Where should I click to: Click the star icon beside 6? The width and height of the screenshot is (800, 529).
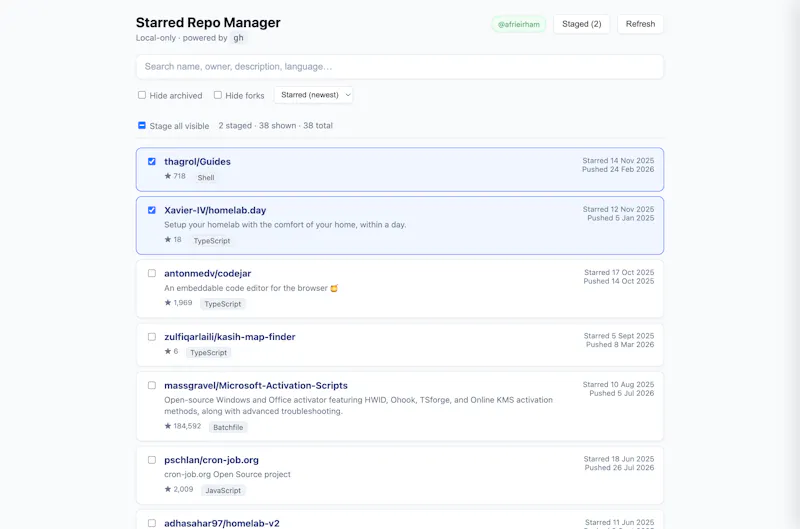pos(167,351)
